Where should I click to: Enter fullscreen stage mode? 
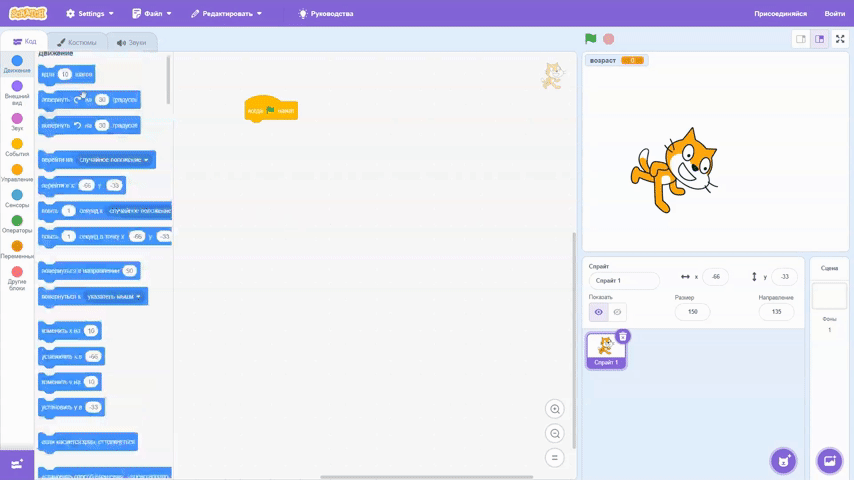click(x=840, y=39)
